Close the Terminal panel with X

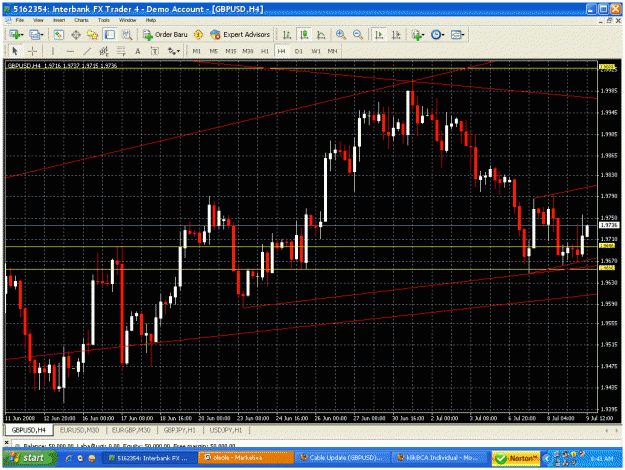click(x=6, y=442)
